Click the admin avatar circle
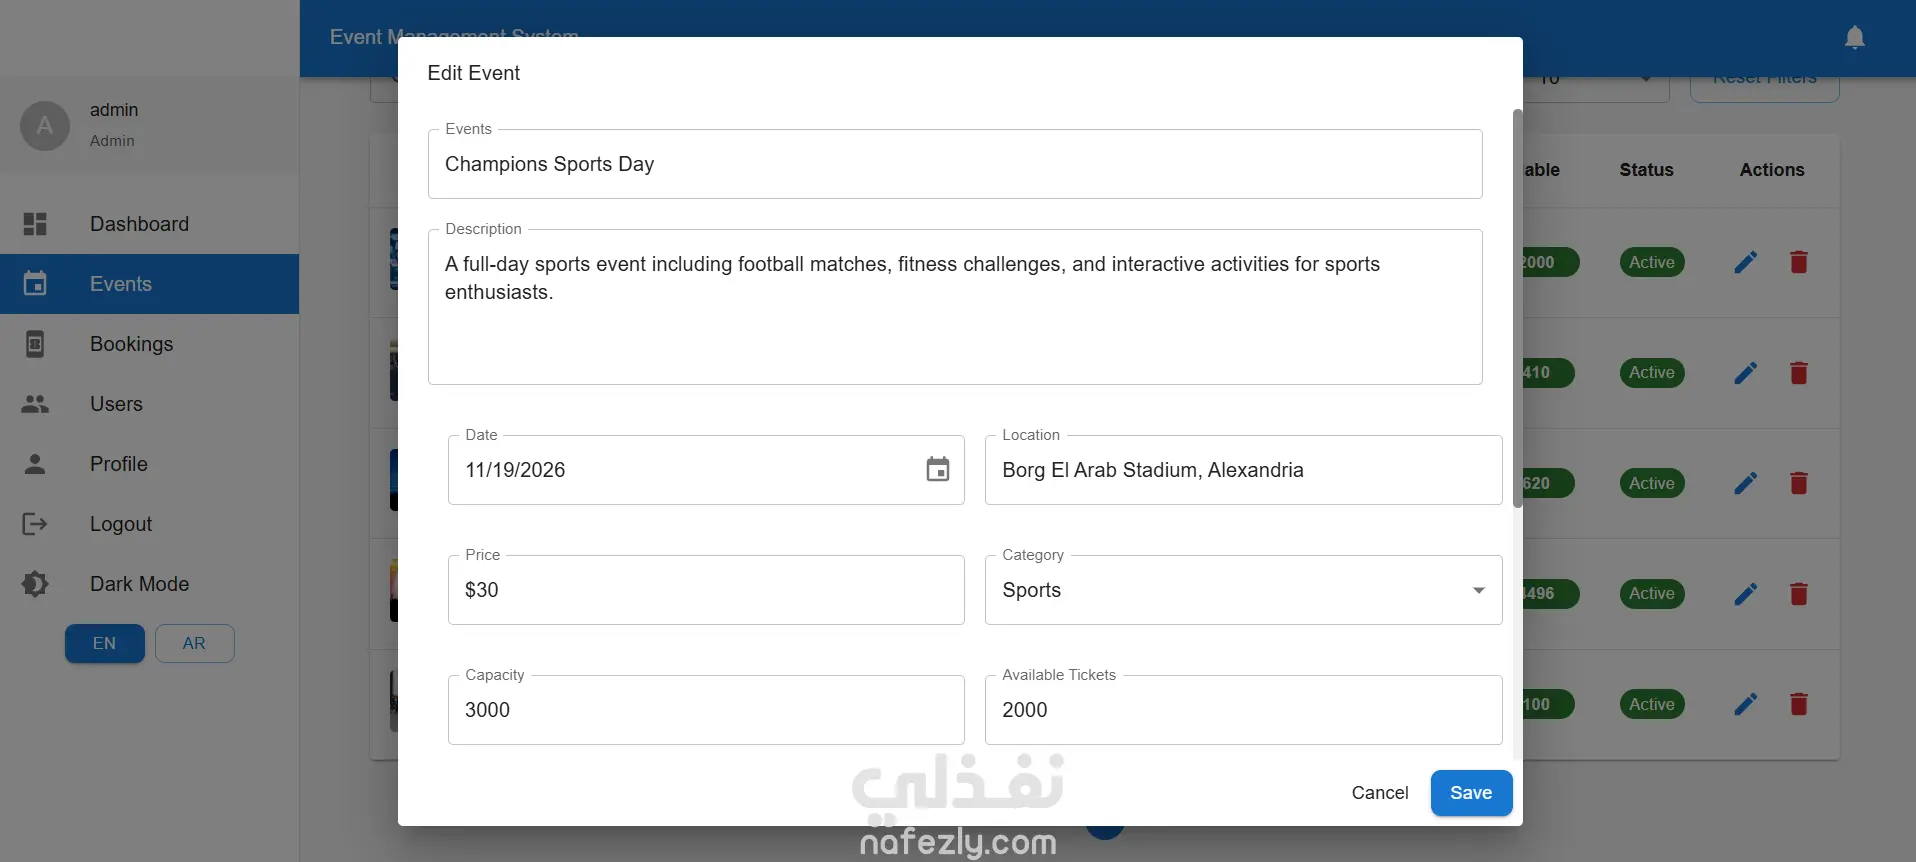Image resolution: width=1916 pixels, height=862 pixels. point(45,126)
